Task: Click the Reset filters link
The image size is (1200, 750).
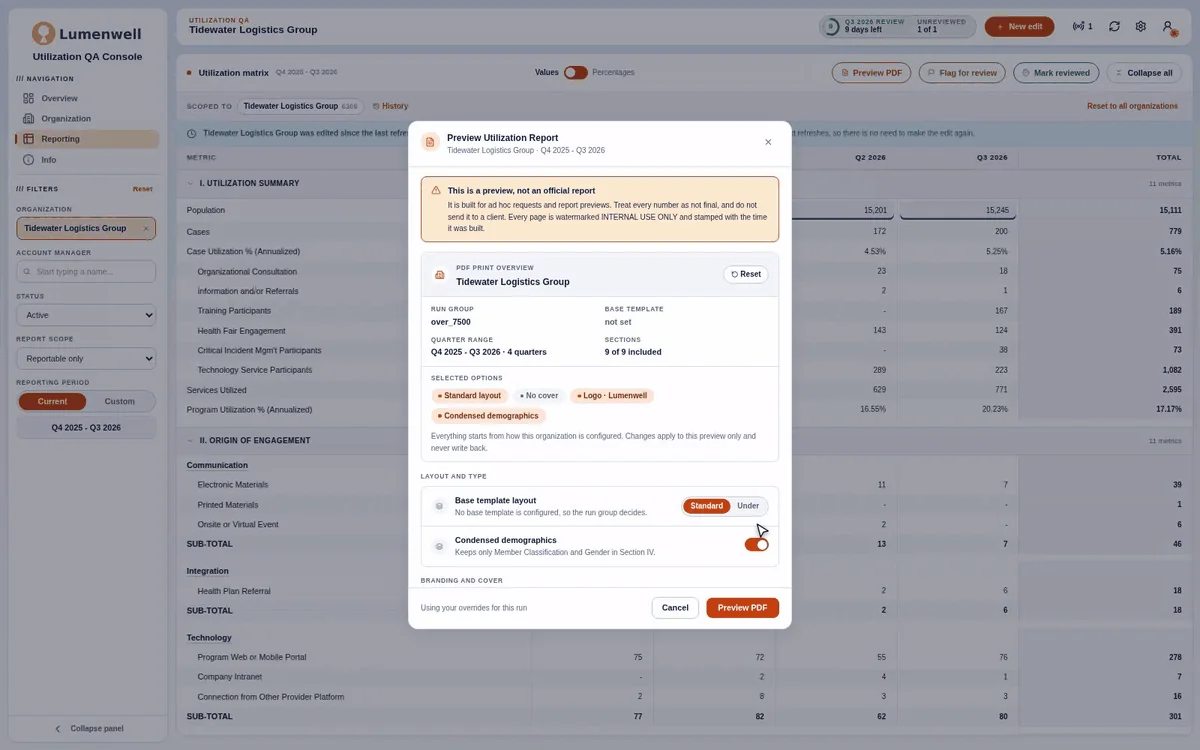Action: pyautogui.click(x=143, y=189)
